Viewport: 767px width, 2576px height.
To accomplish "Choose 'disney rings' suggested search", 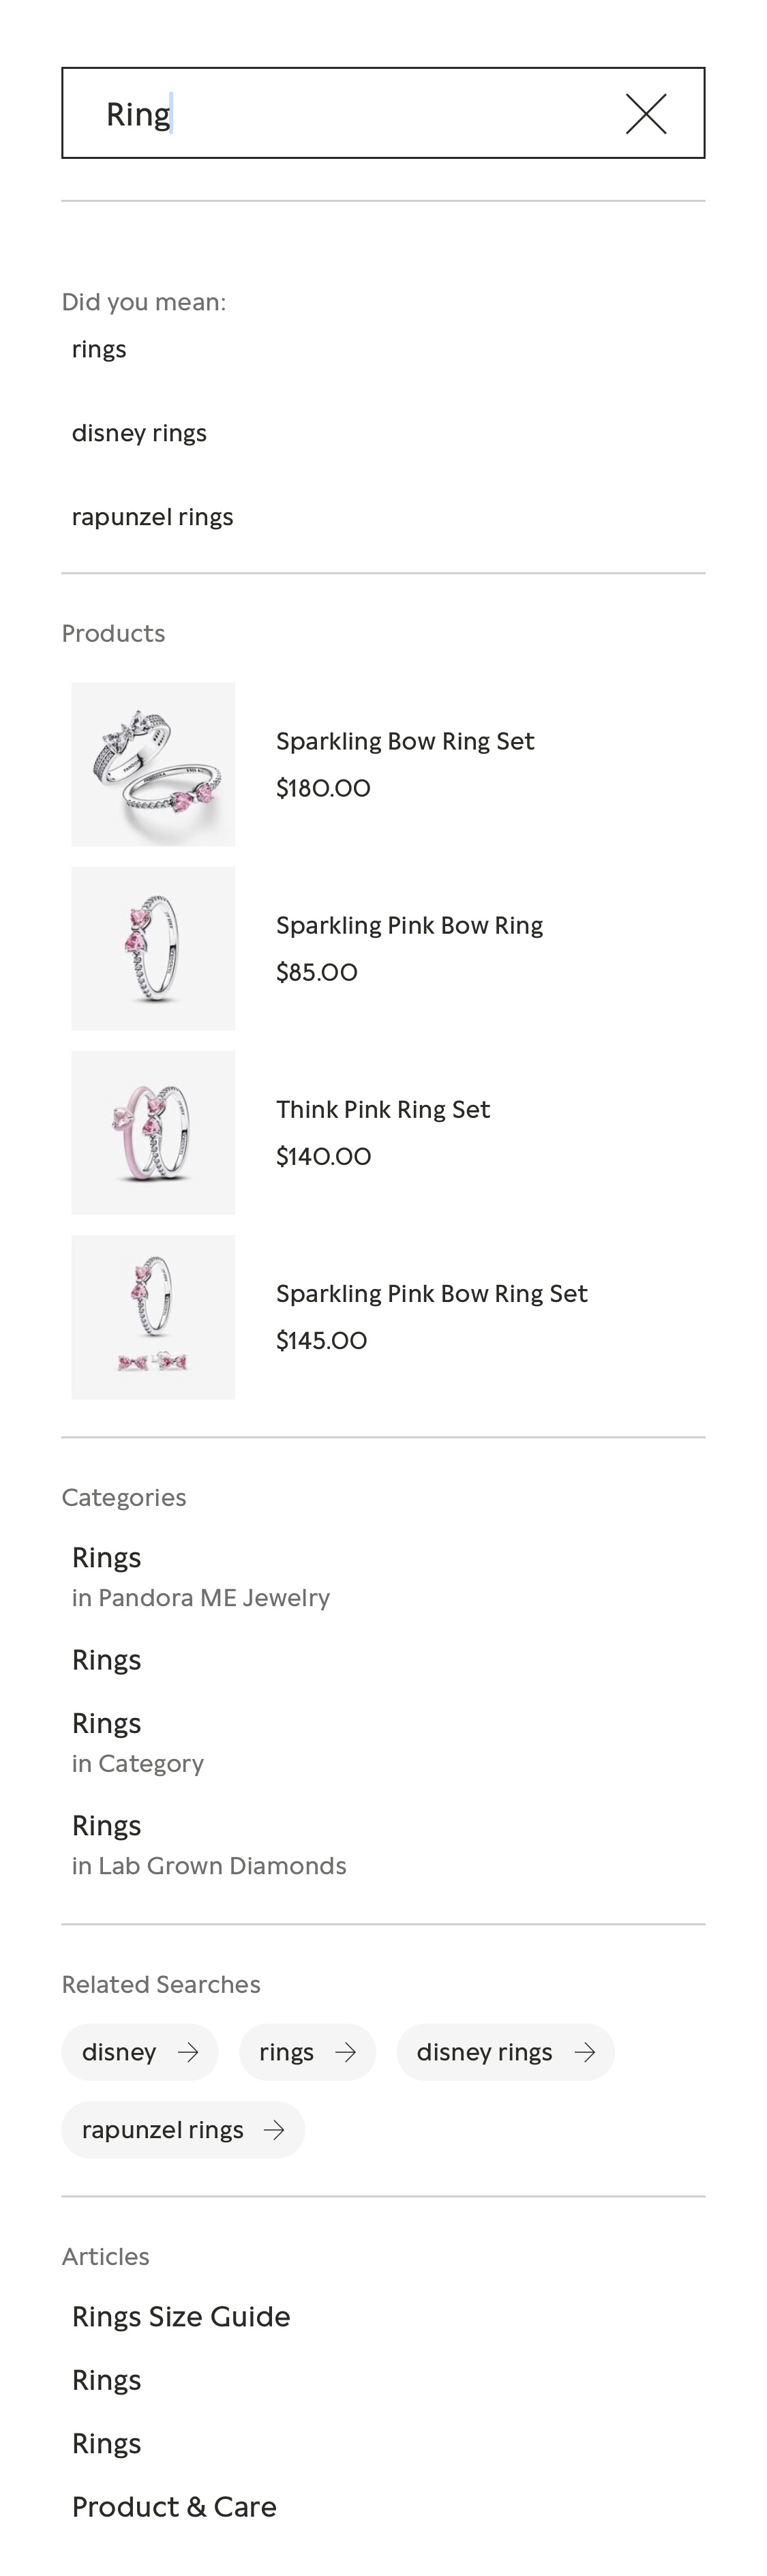I will point(139,433).
